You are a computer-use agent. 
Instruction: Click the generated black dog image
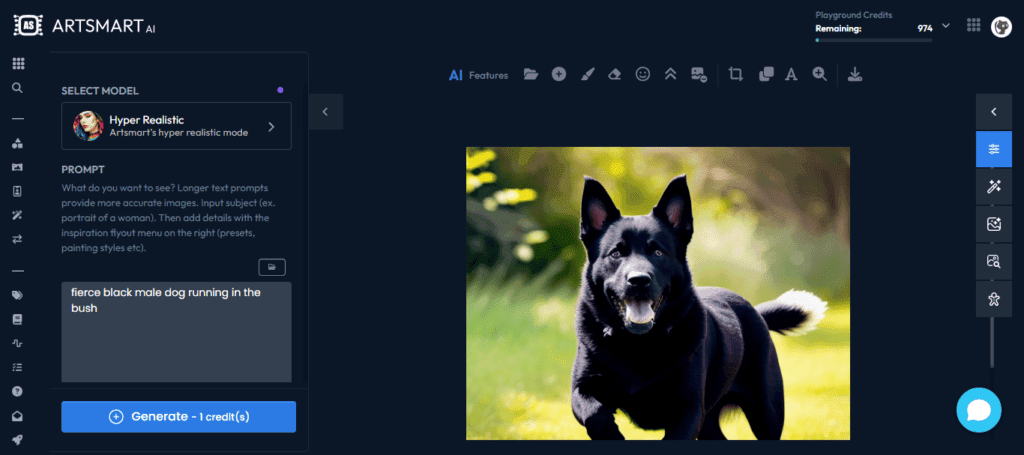coord(658,293)
